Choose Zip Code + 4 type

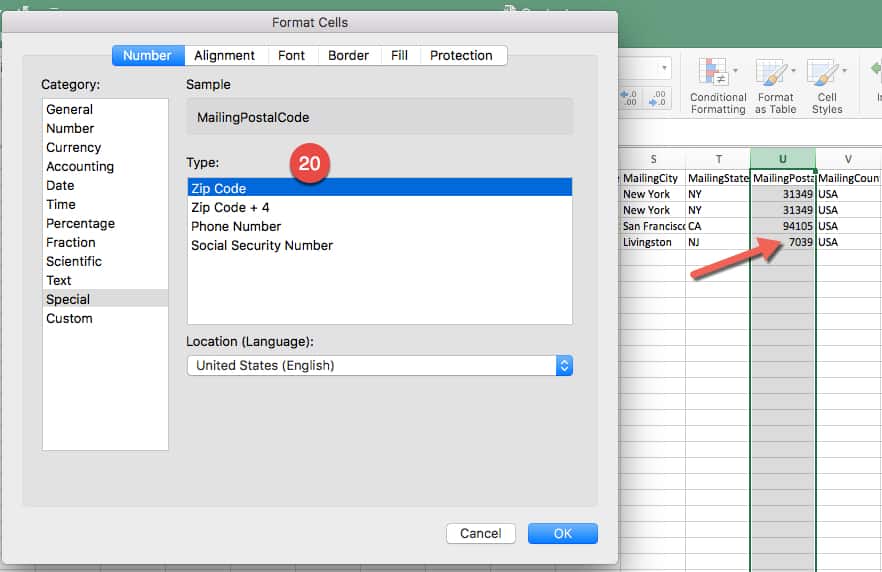(x=230, y=207)
